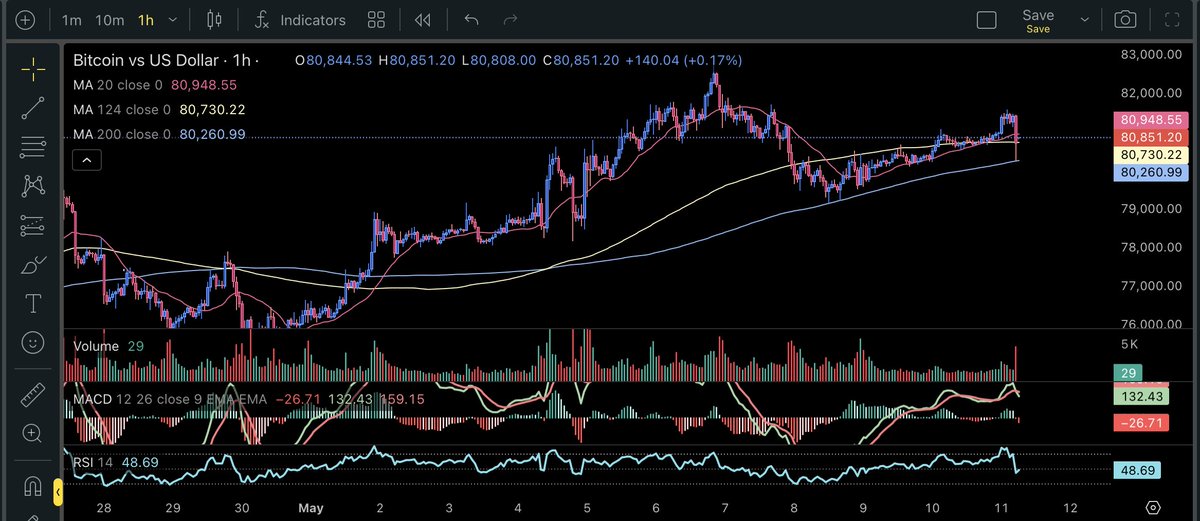Undo the last chart action
The image size is (1200, 521).
point(472,20)
